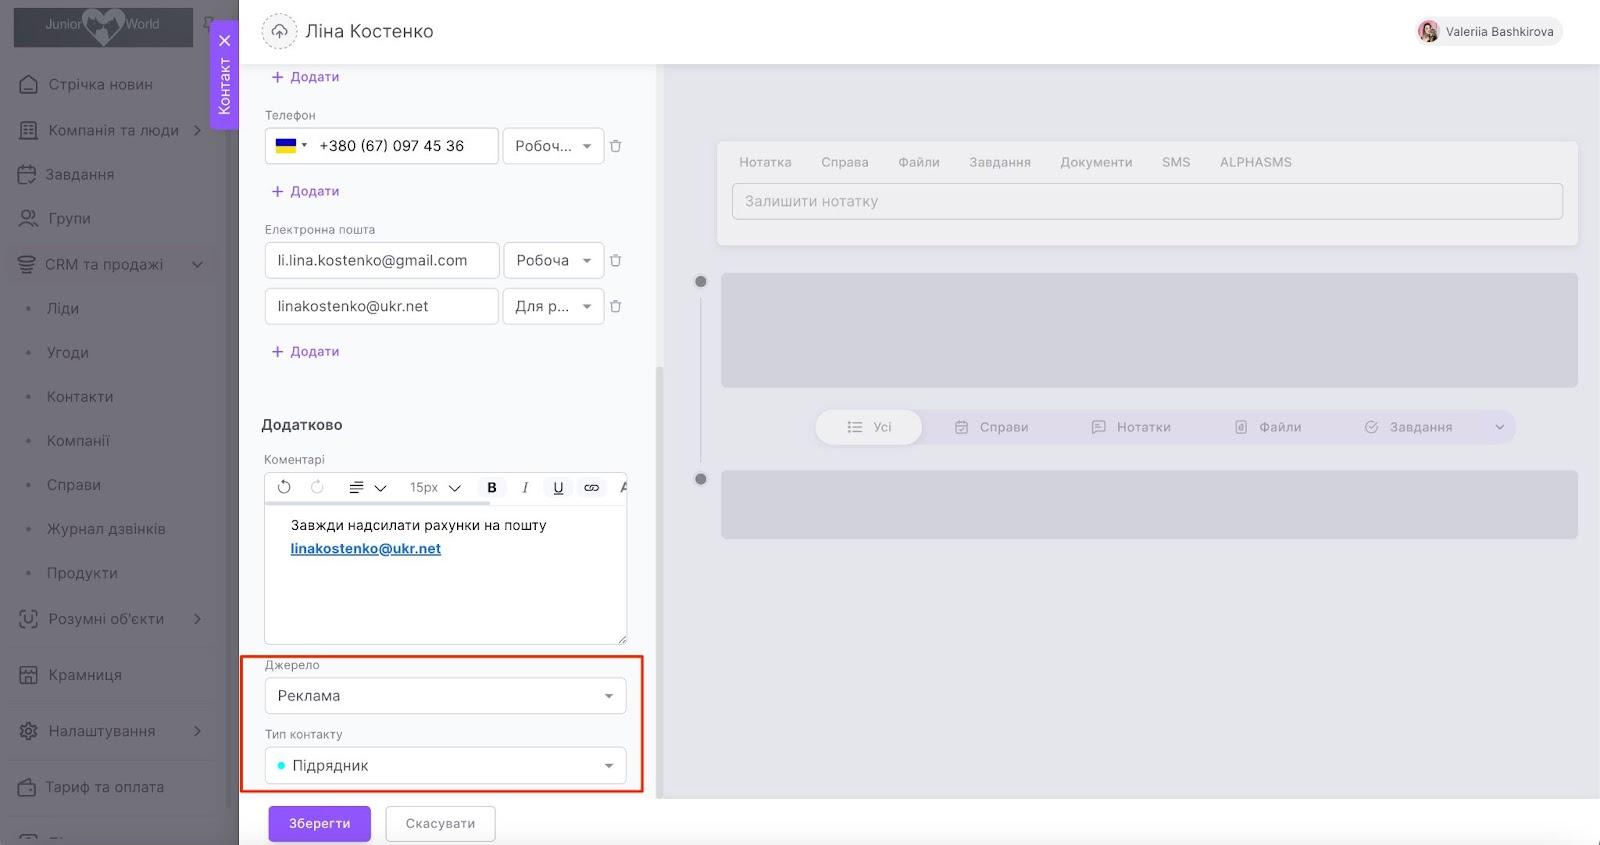Close the Контакт side panel
The image size is (1600, 845).
coord(225,41)
